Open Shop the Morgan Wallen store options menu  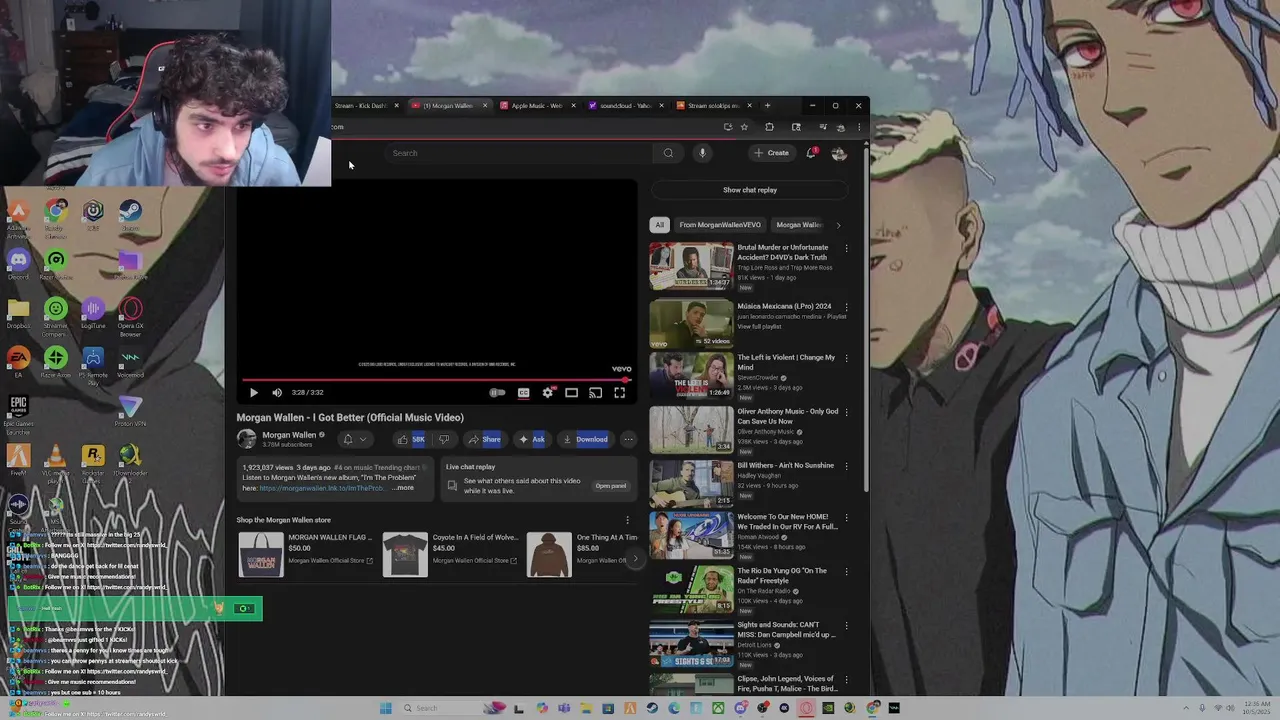click(628, 520)
